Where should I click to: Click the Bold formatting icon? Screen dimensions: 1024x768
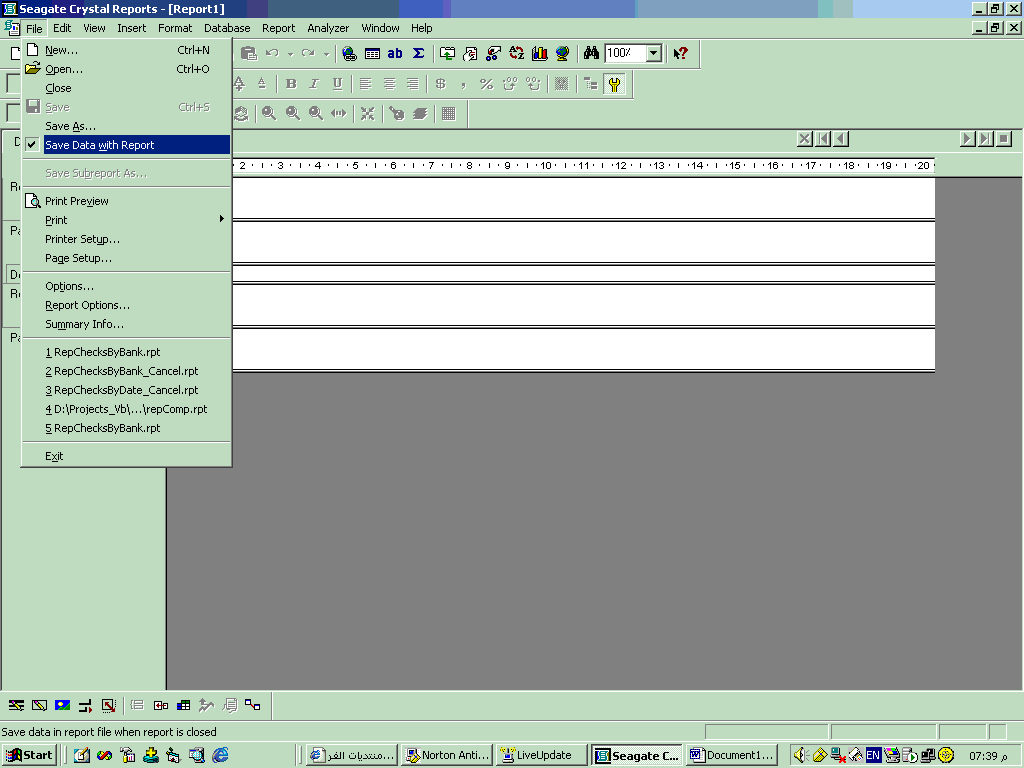tap(291, 84)
